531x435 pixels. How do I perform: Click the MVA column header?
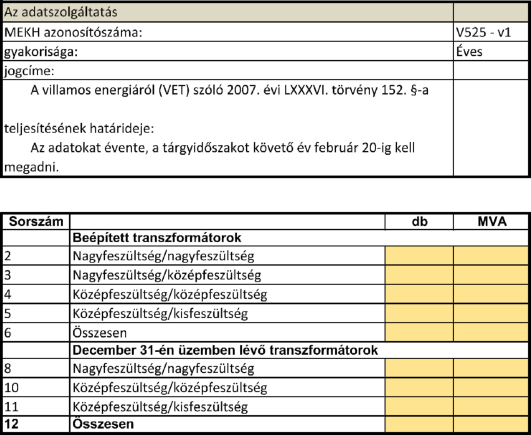491,222
